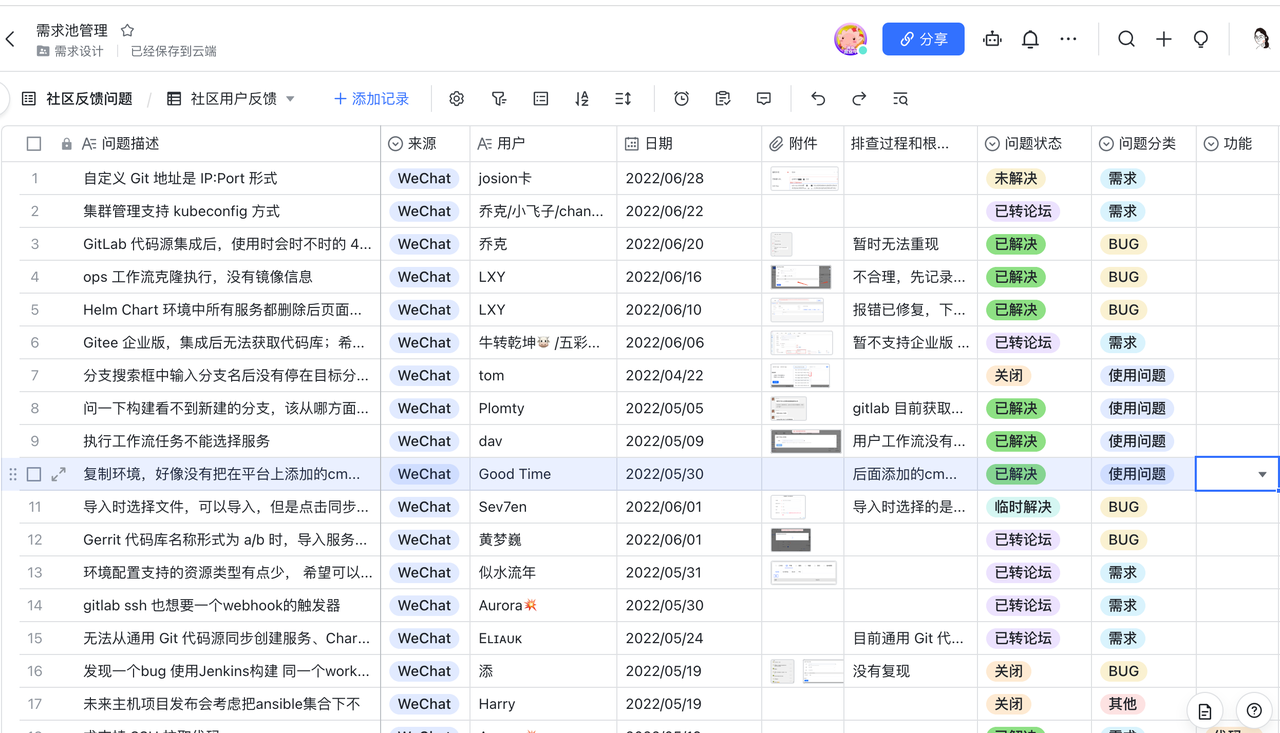
Task: Open the sort tool
Action: [582, 99]
